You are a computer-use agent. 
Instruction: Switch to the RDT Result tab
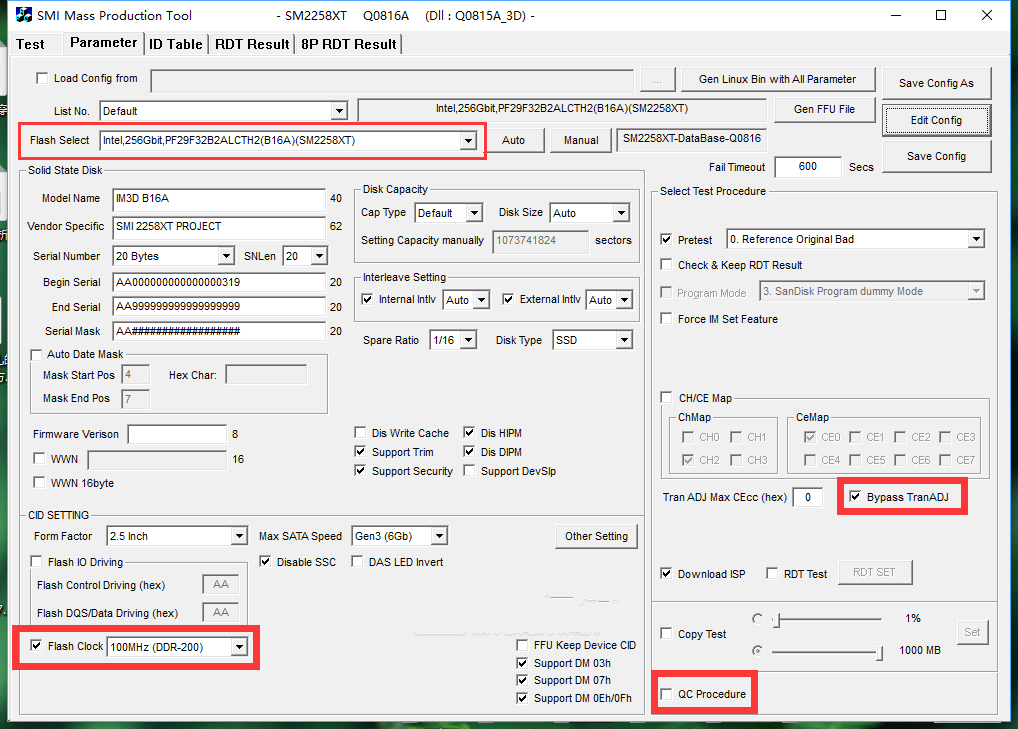pyautogui.click(x=252, y=44)
